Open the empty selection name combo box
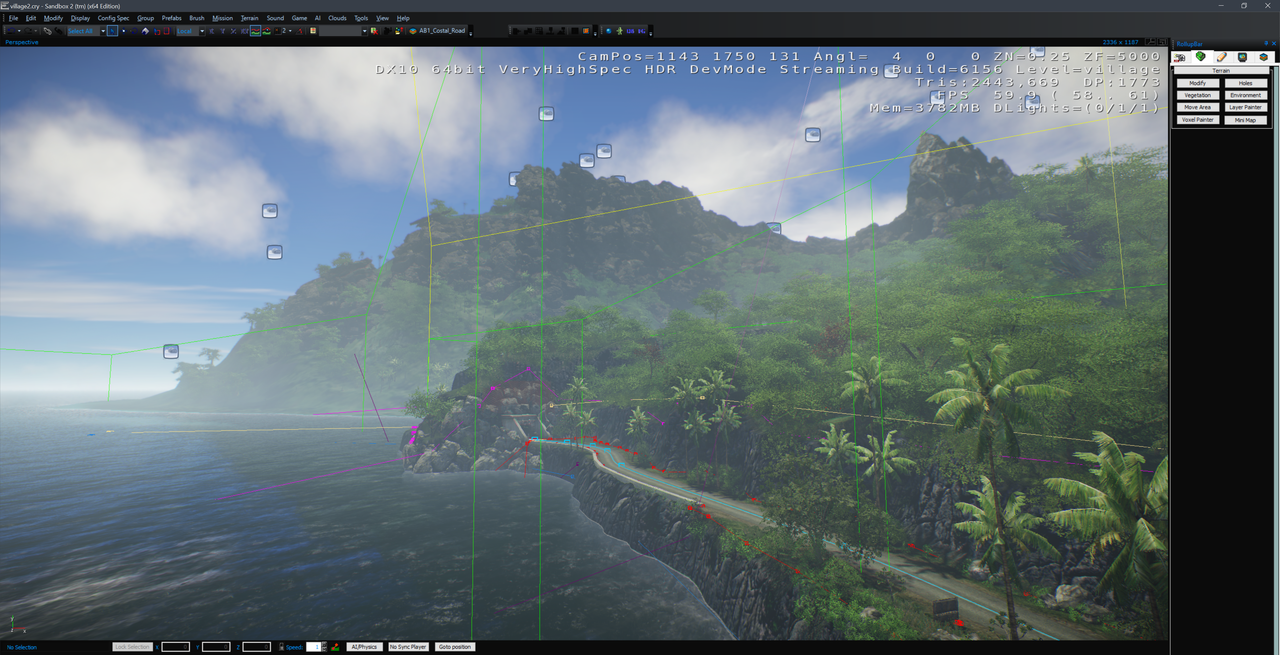The image size is (1280, 655). (343, 31)
